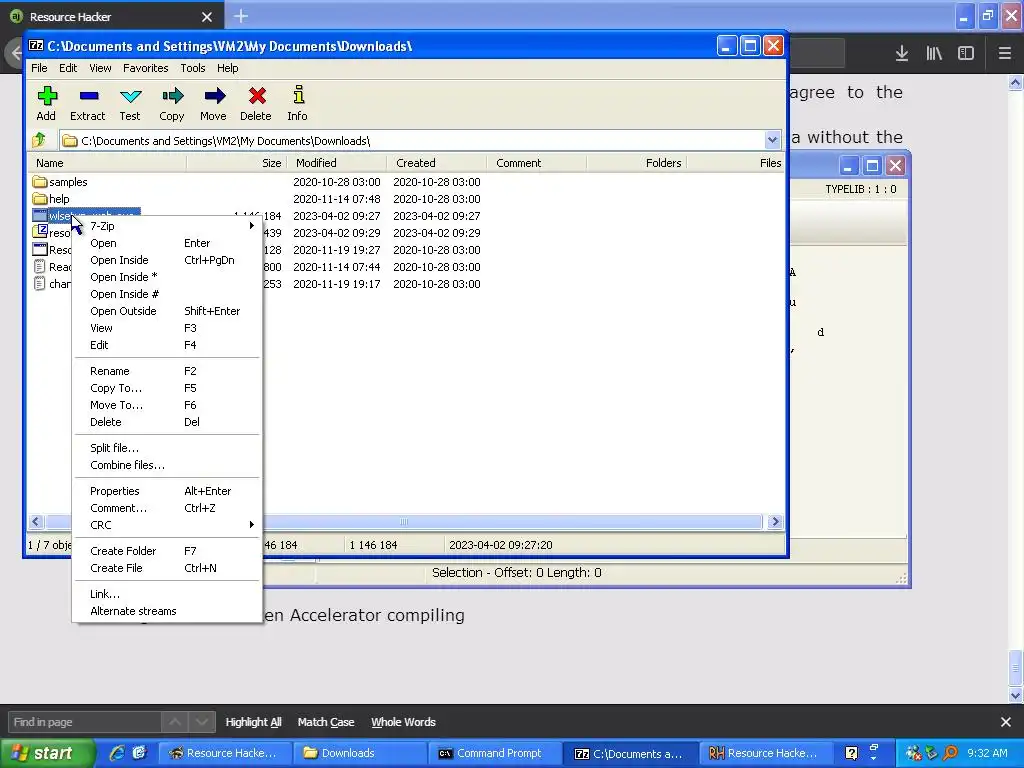The width and height of the screenshot is (1024, 768).
Task: Open the File menu
Action: 39,68
